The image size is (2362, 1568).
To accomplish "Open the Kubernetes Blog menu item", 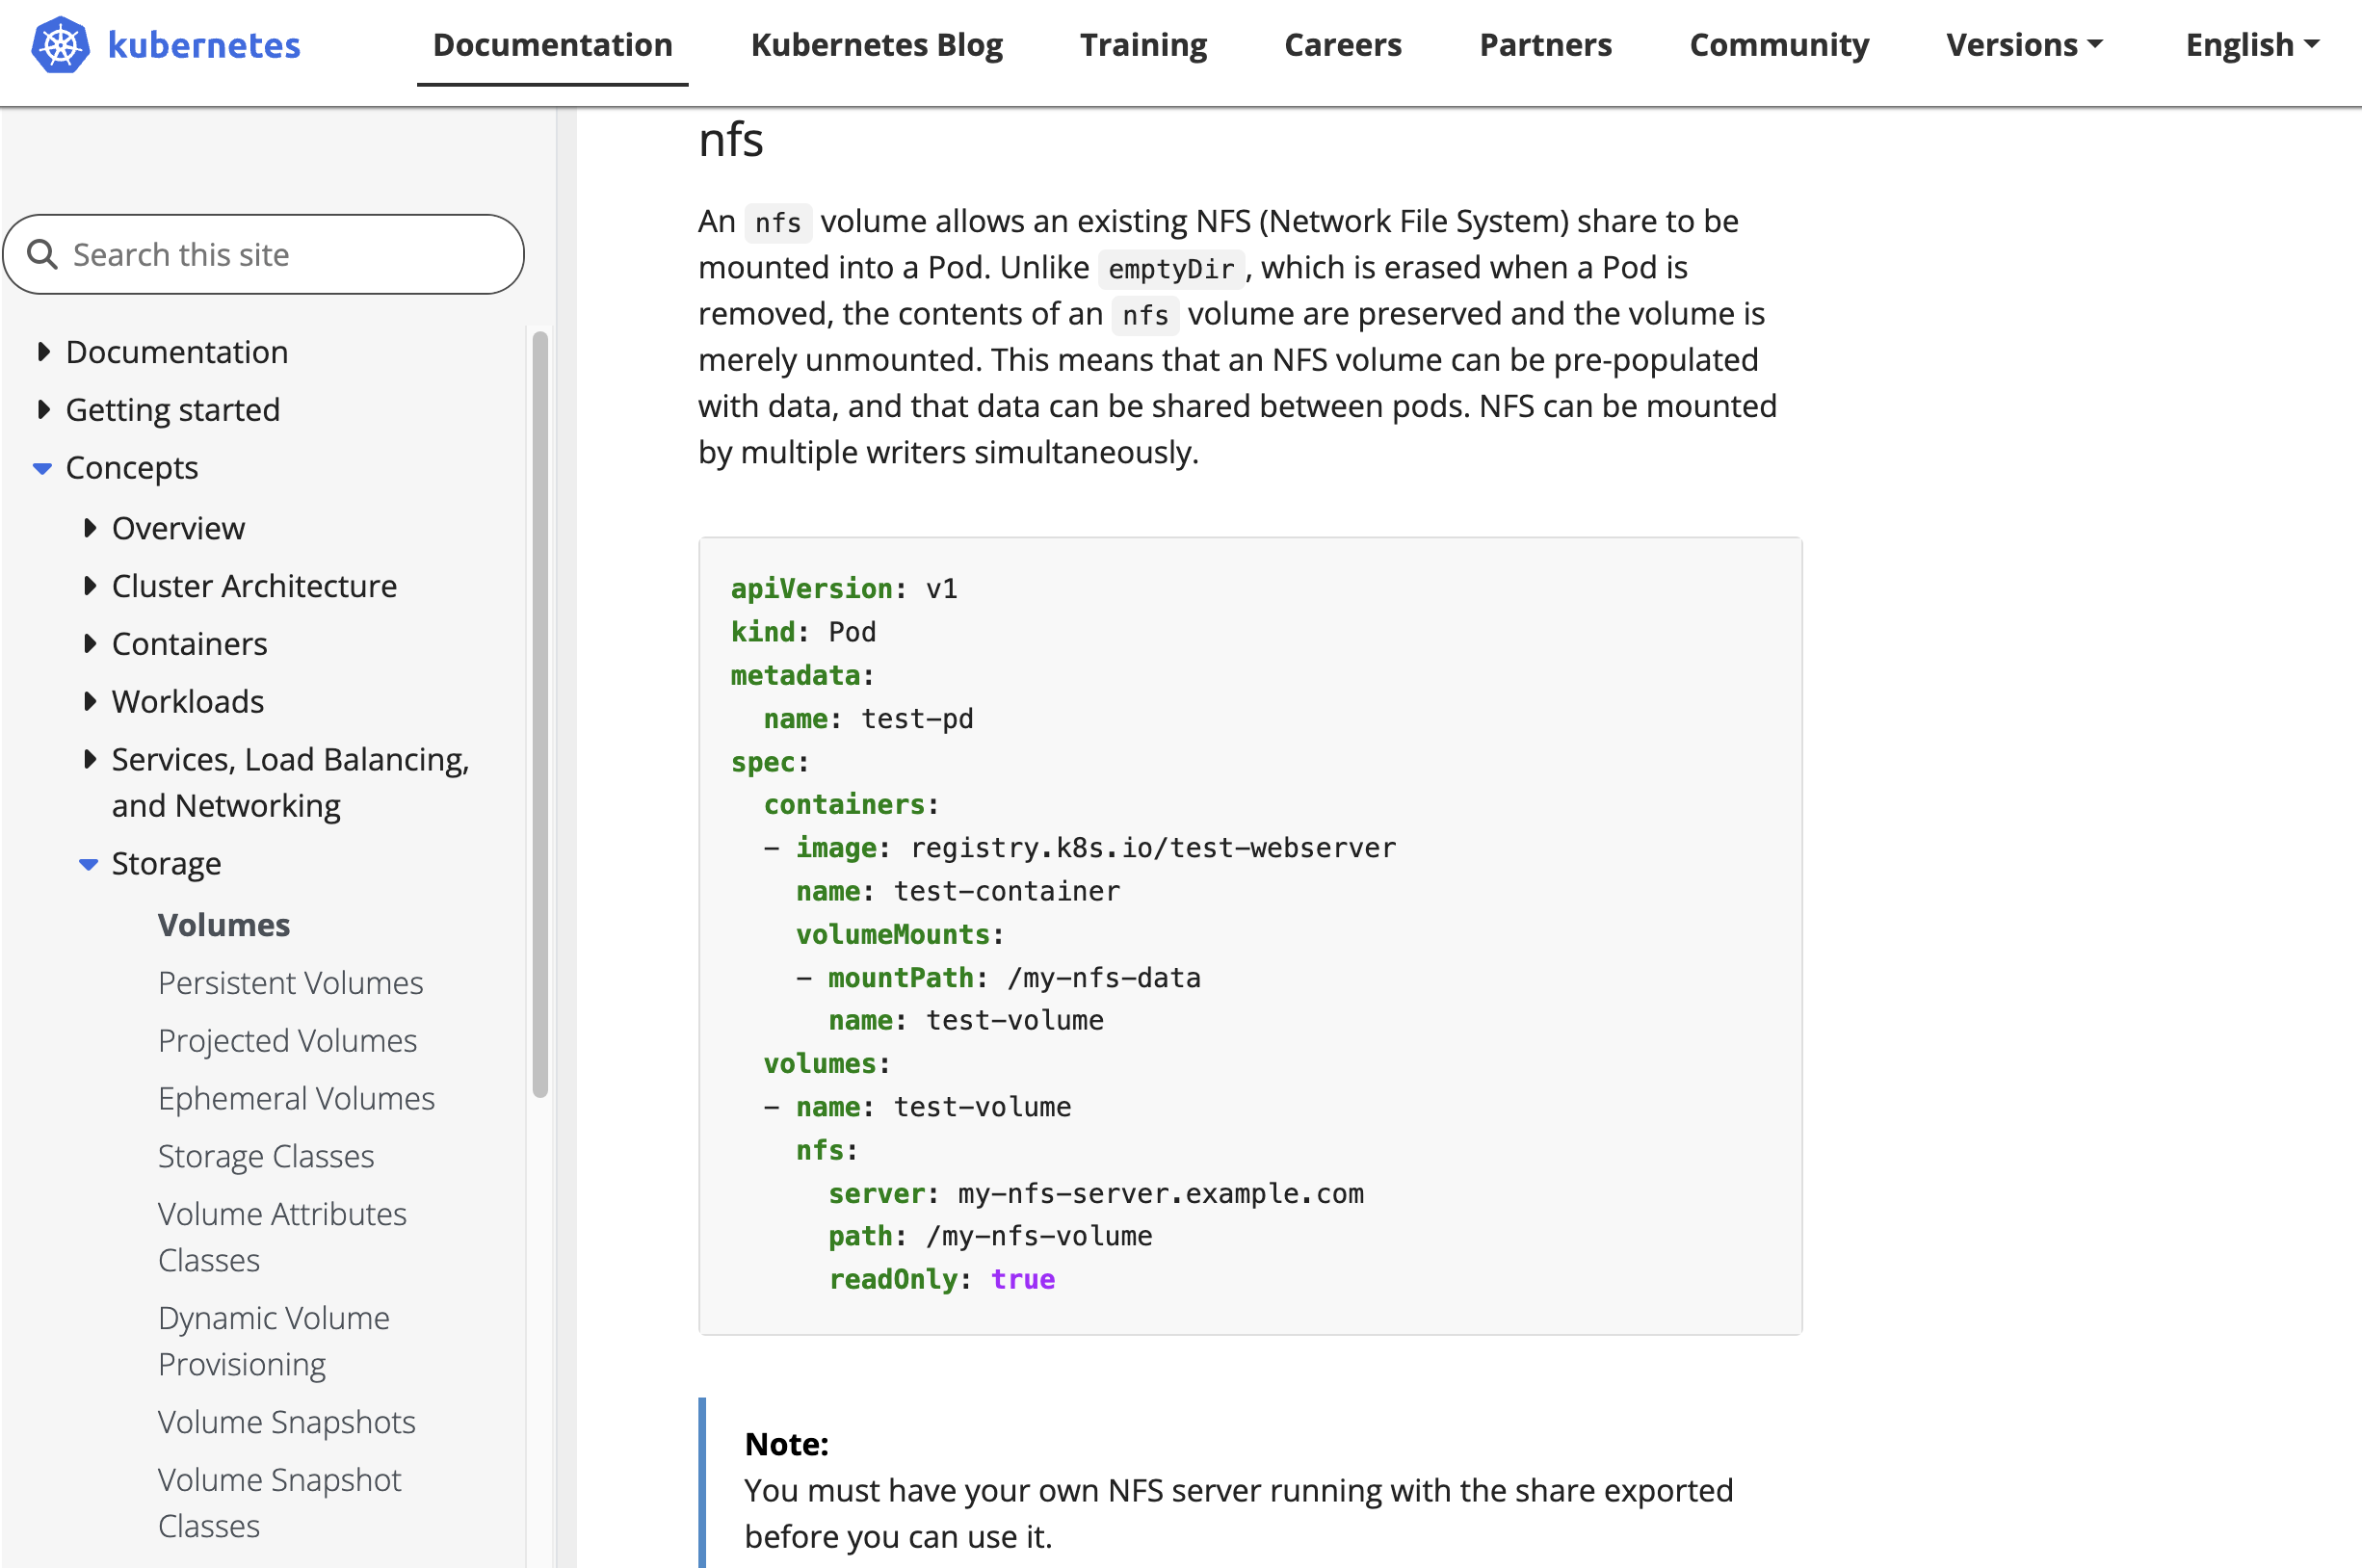I will [876, 45].
